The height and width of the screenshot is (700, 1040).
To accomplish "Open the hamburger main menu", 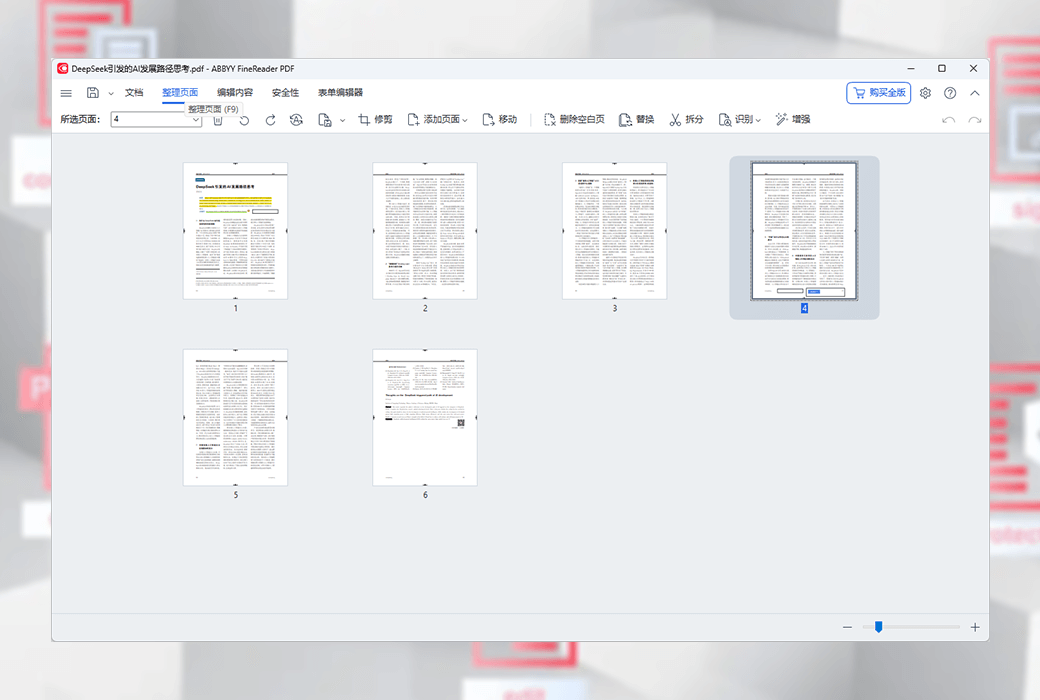I will (66, 93).
